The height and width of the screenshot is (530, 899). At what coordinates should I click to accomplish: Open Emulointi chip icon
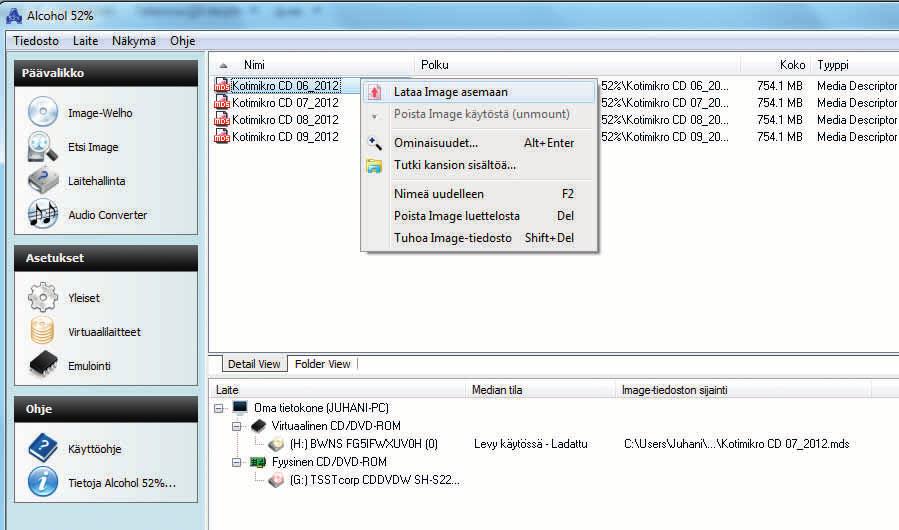tap(42, 365)
